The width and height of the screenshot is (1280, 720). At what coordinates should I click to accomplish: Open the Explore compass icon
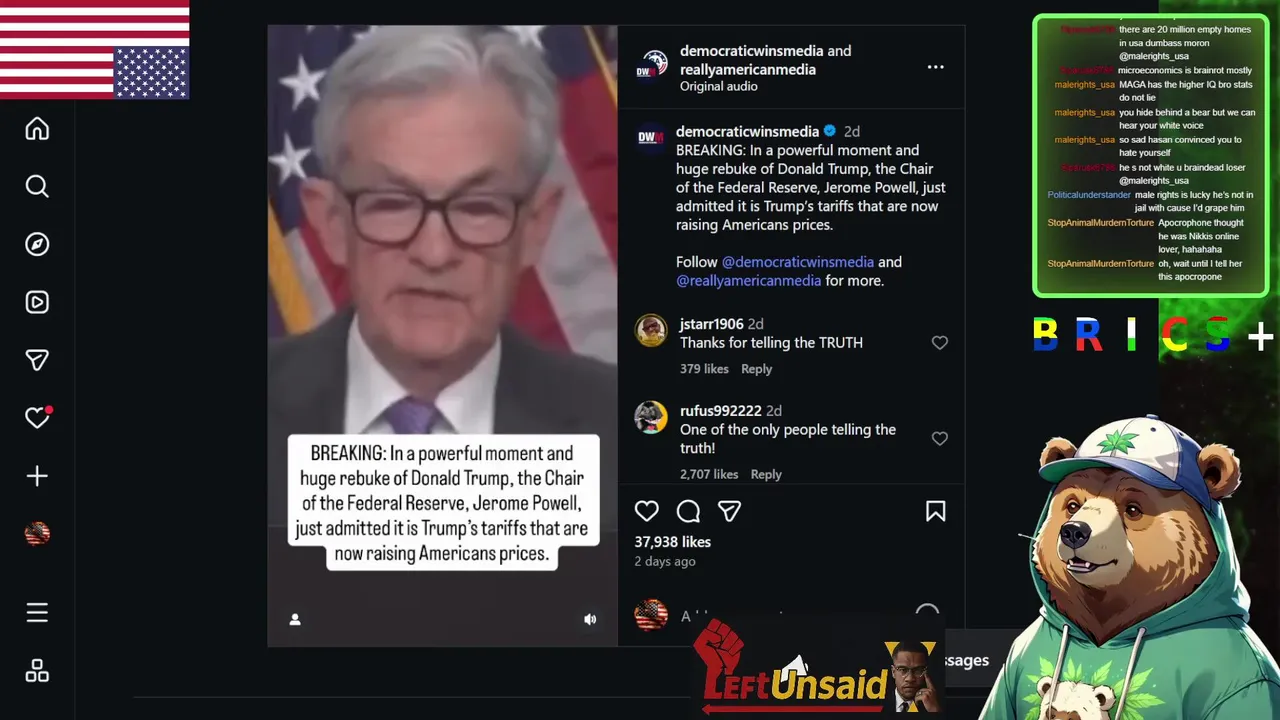[37, 245]
